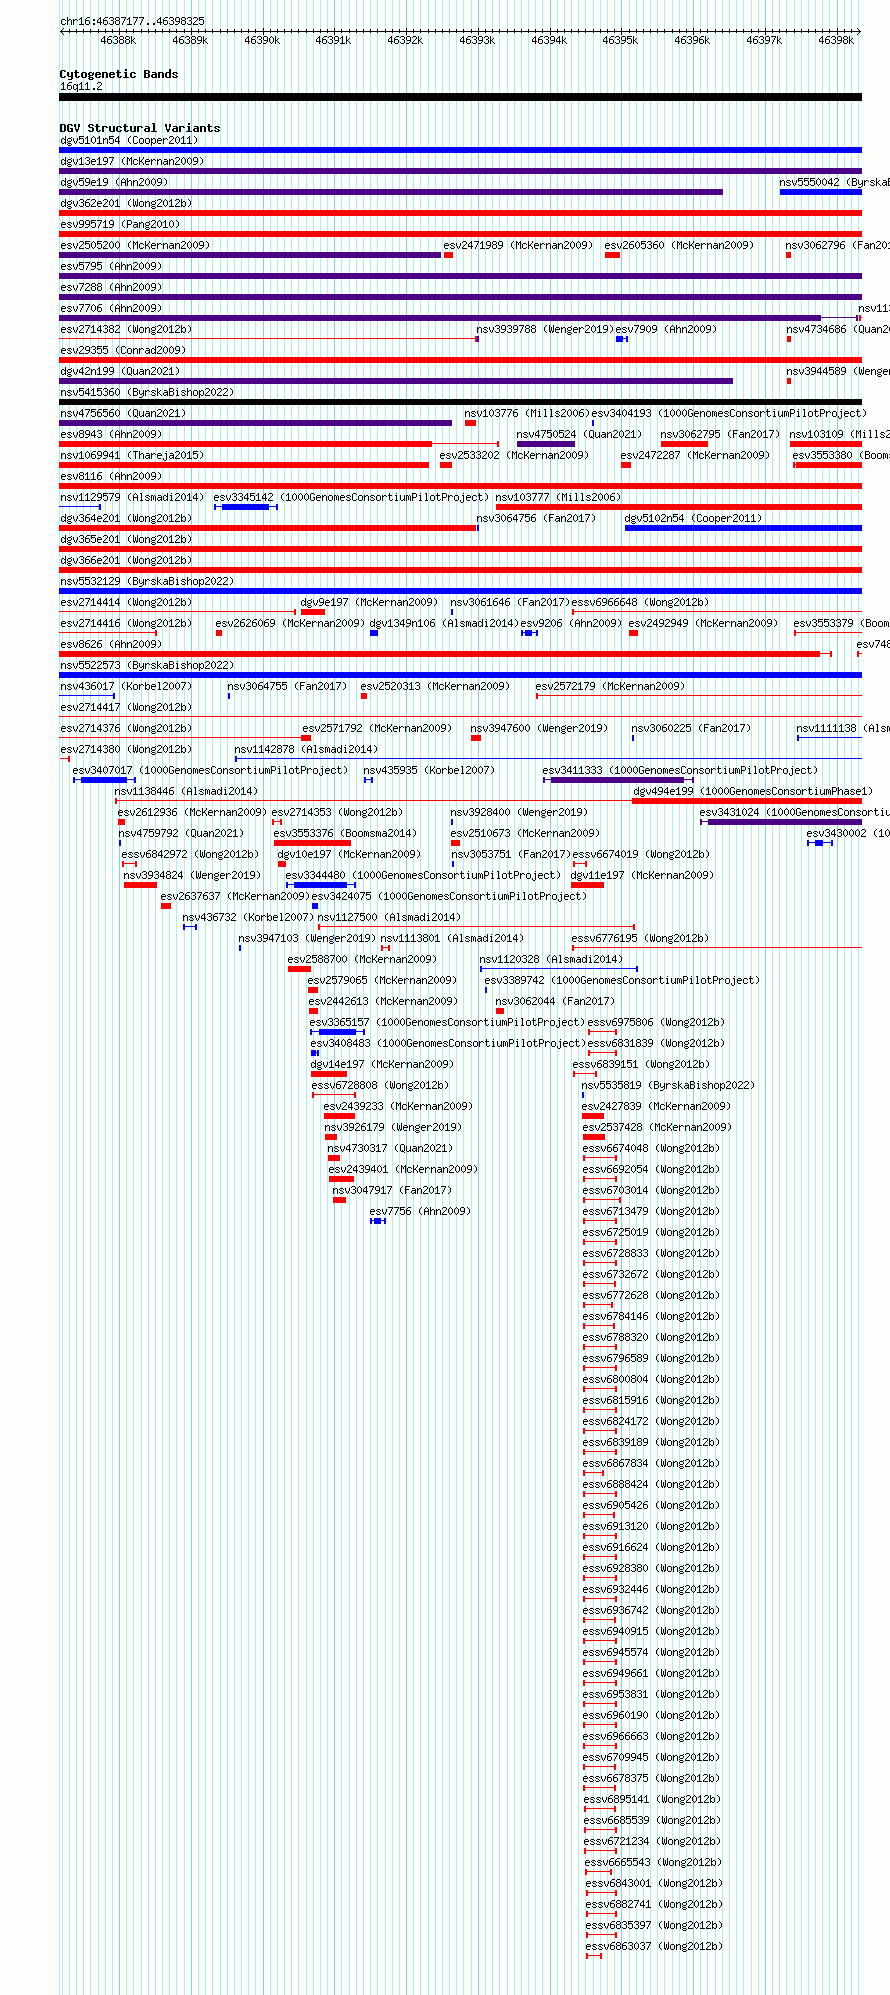
Task: Click nsv4750524 (Quan2021) label
Action: 579,434
